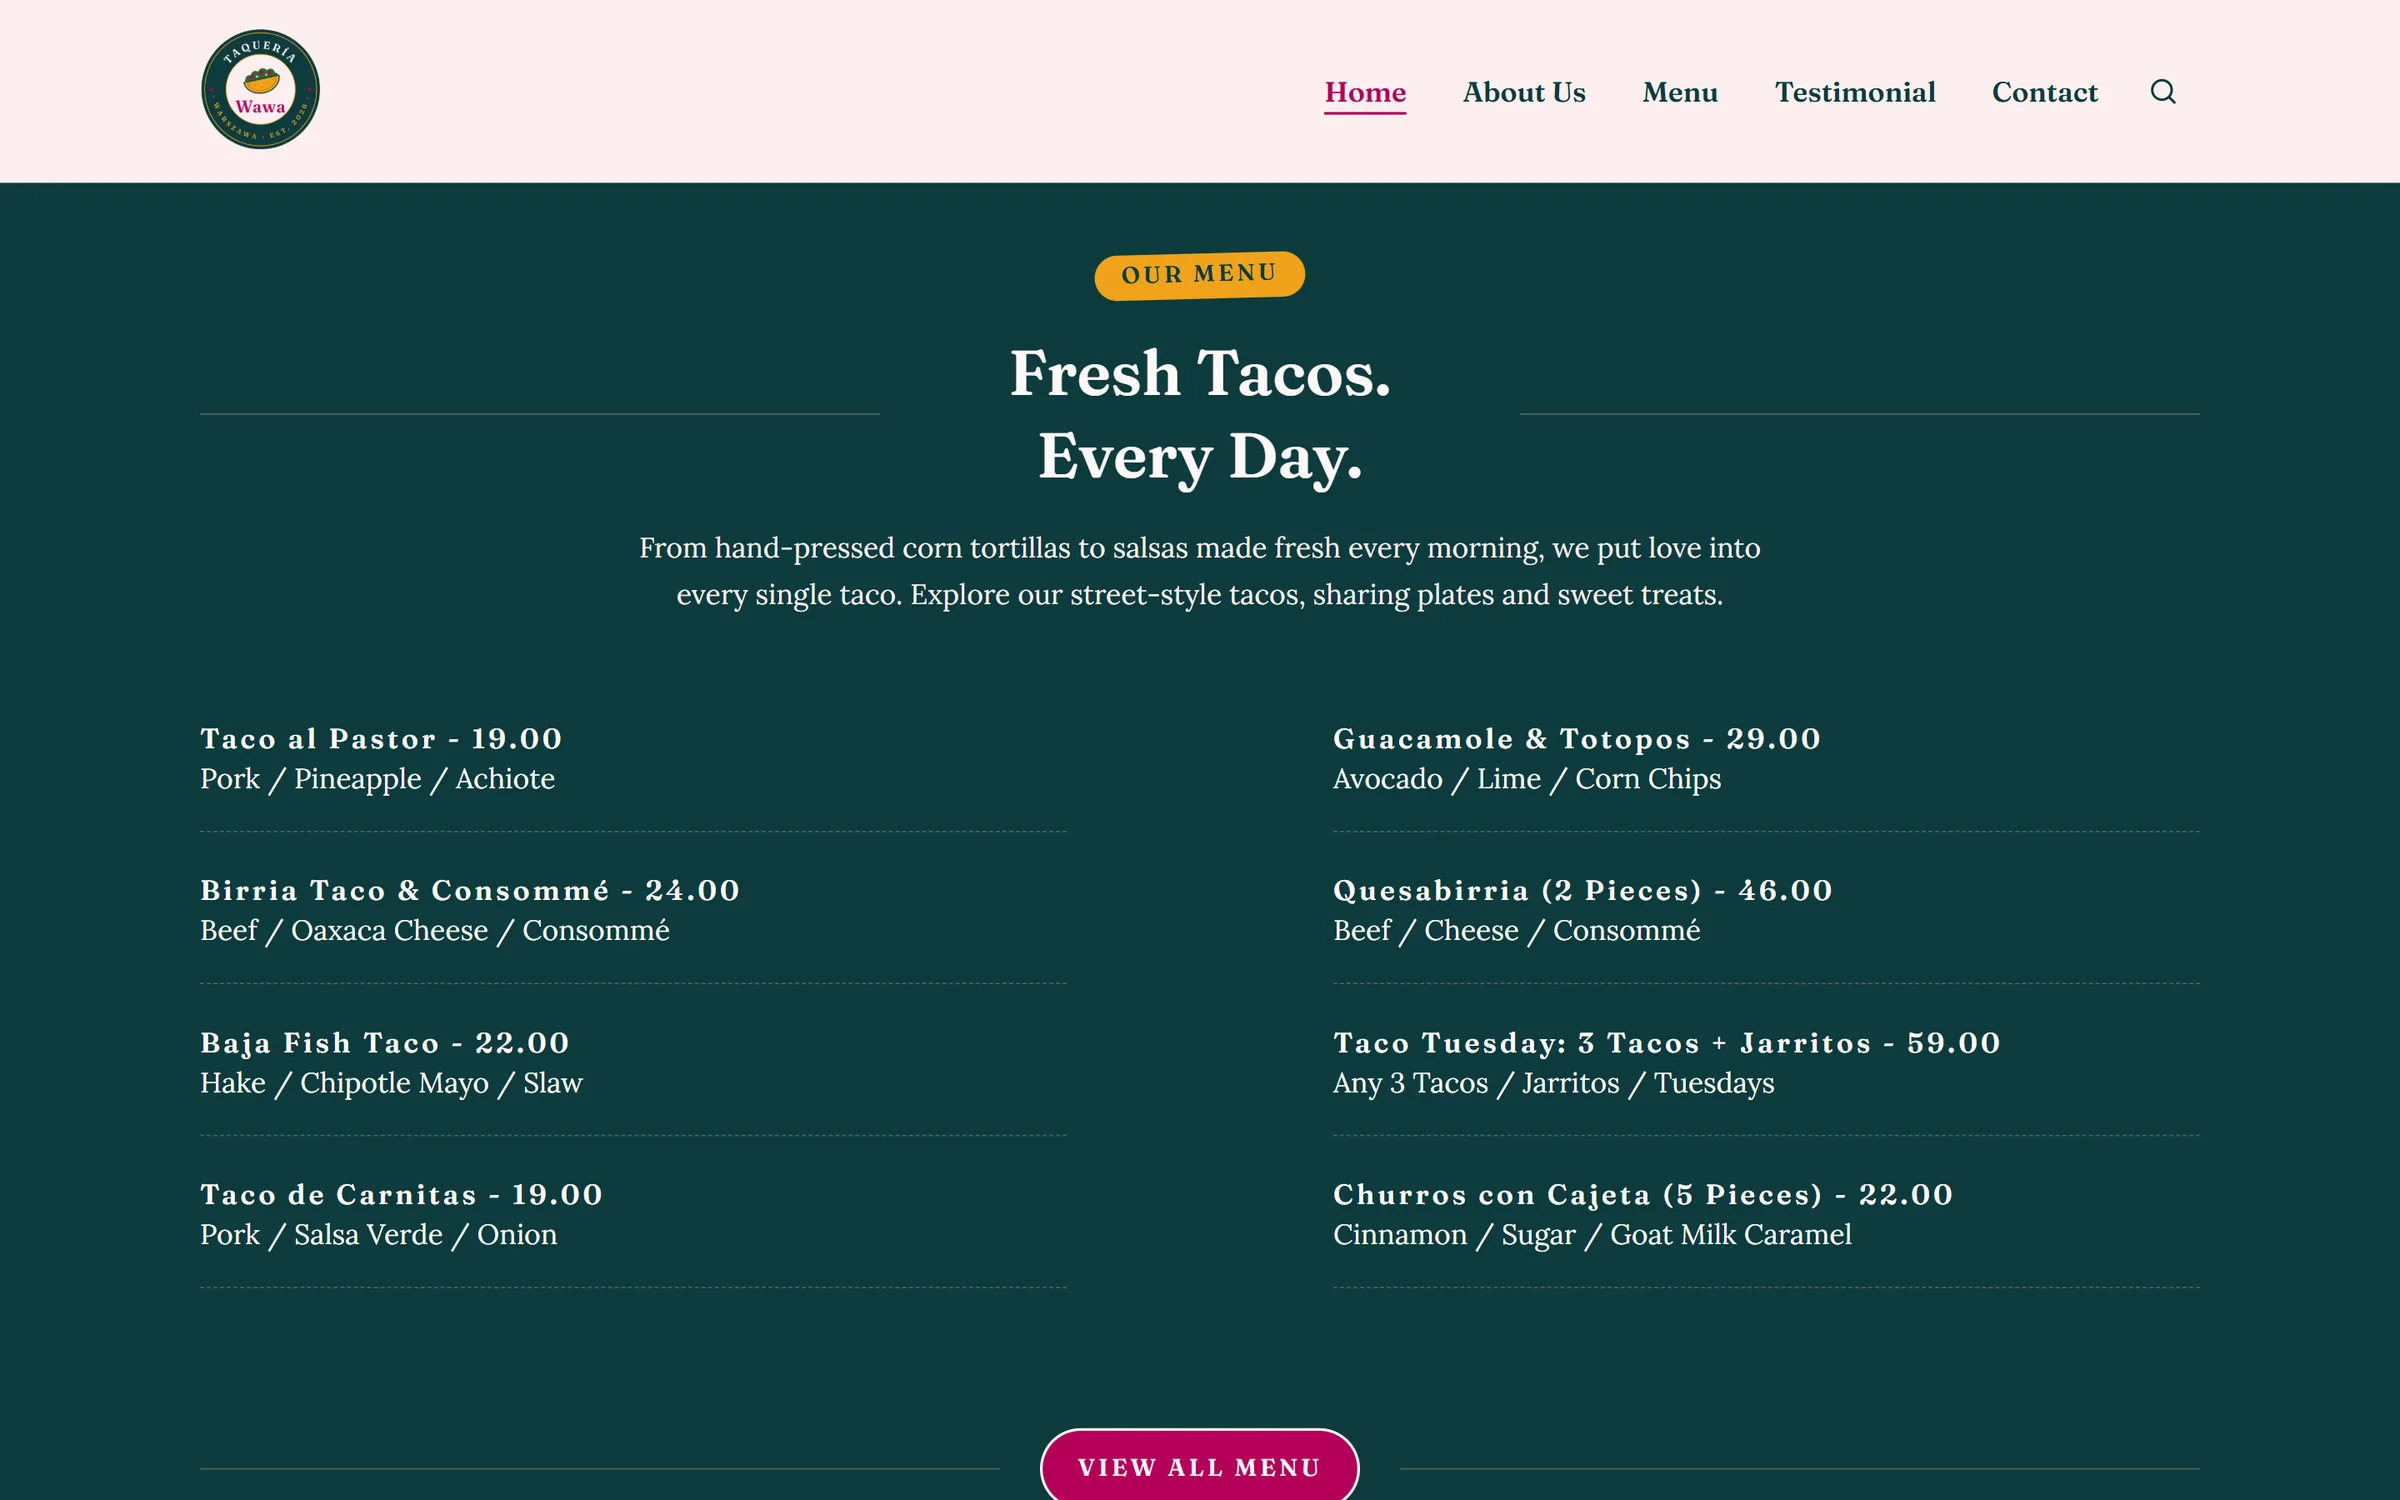Click the OUR MENU badge
This screenshot has width=2400, height=1500.
tap(1199, 275)
